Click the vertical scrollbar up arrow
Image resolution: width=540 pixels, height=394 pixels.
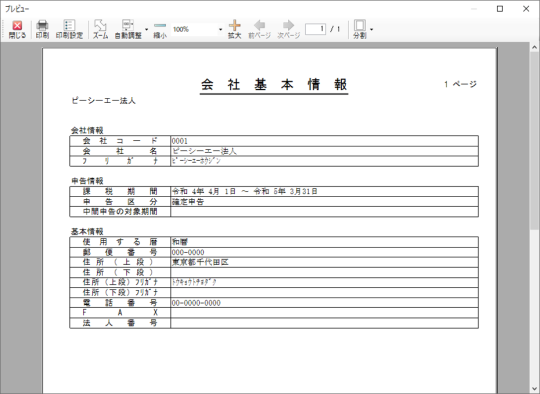coord(534,47)
